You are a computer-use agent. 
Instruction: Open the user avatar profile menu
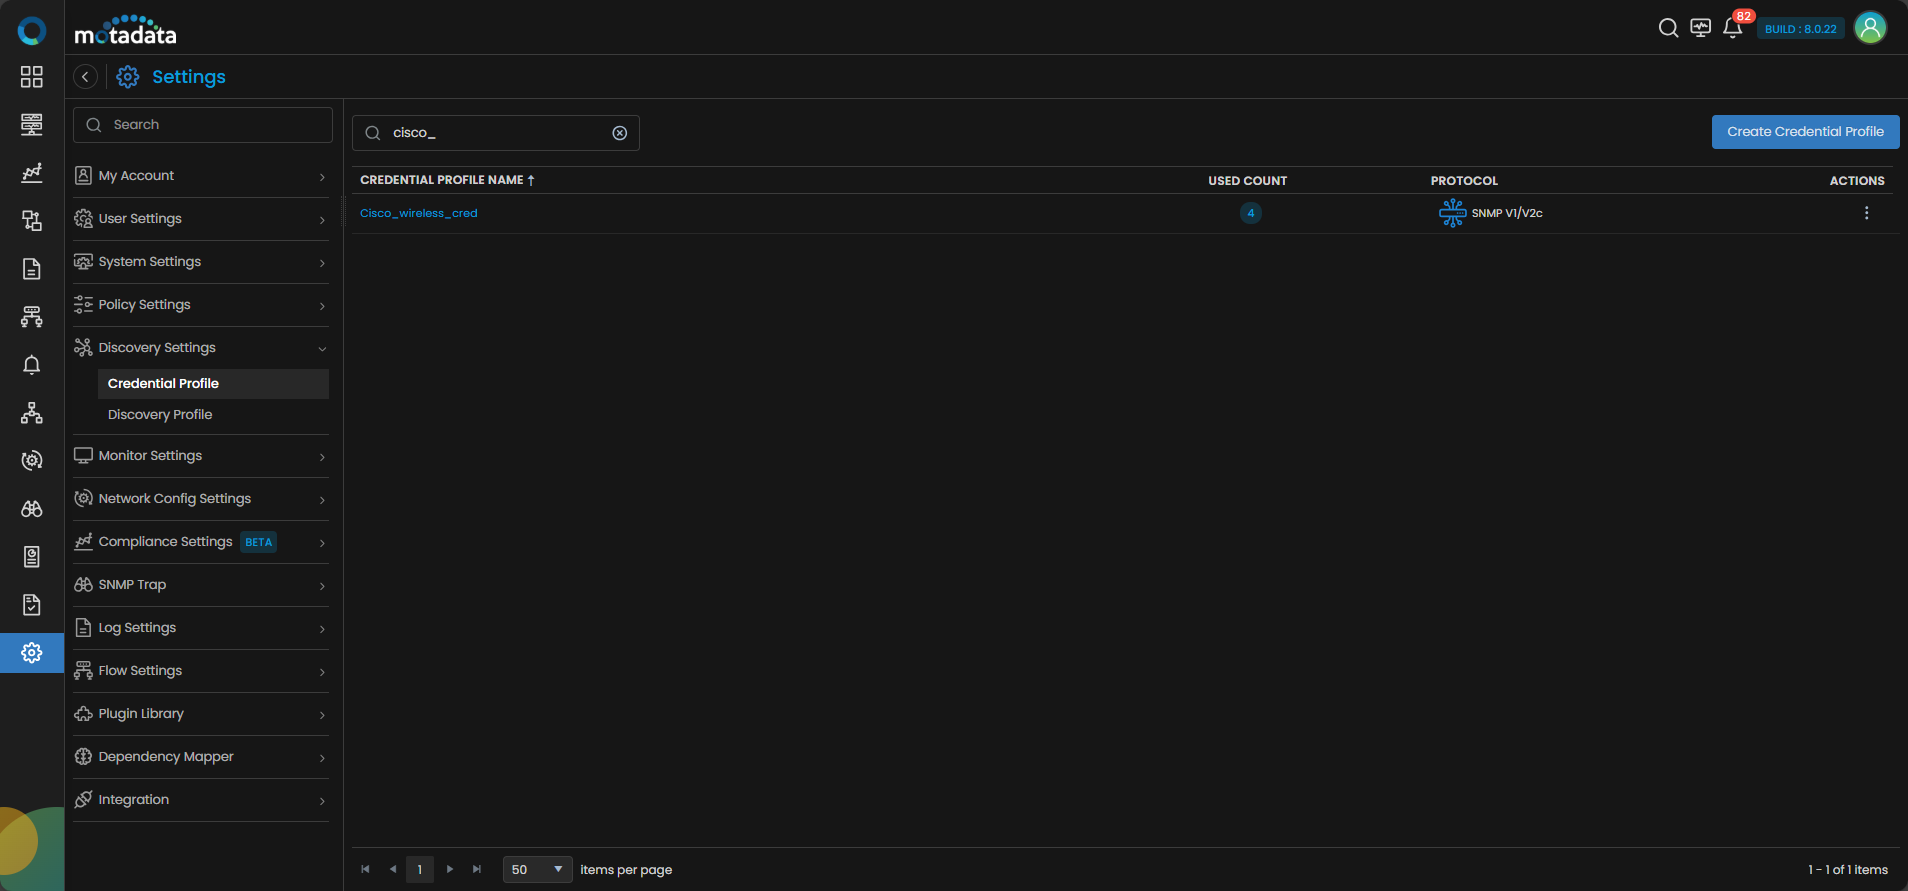click(x=1870, y=28)
